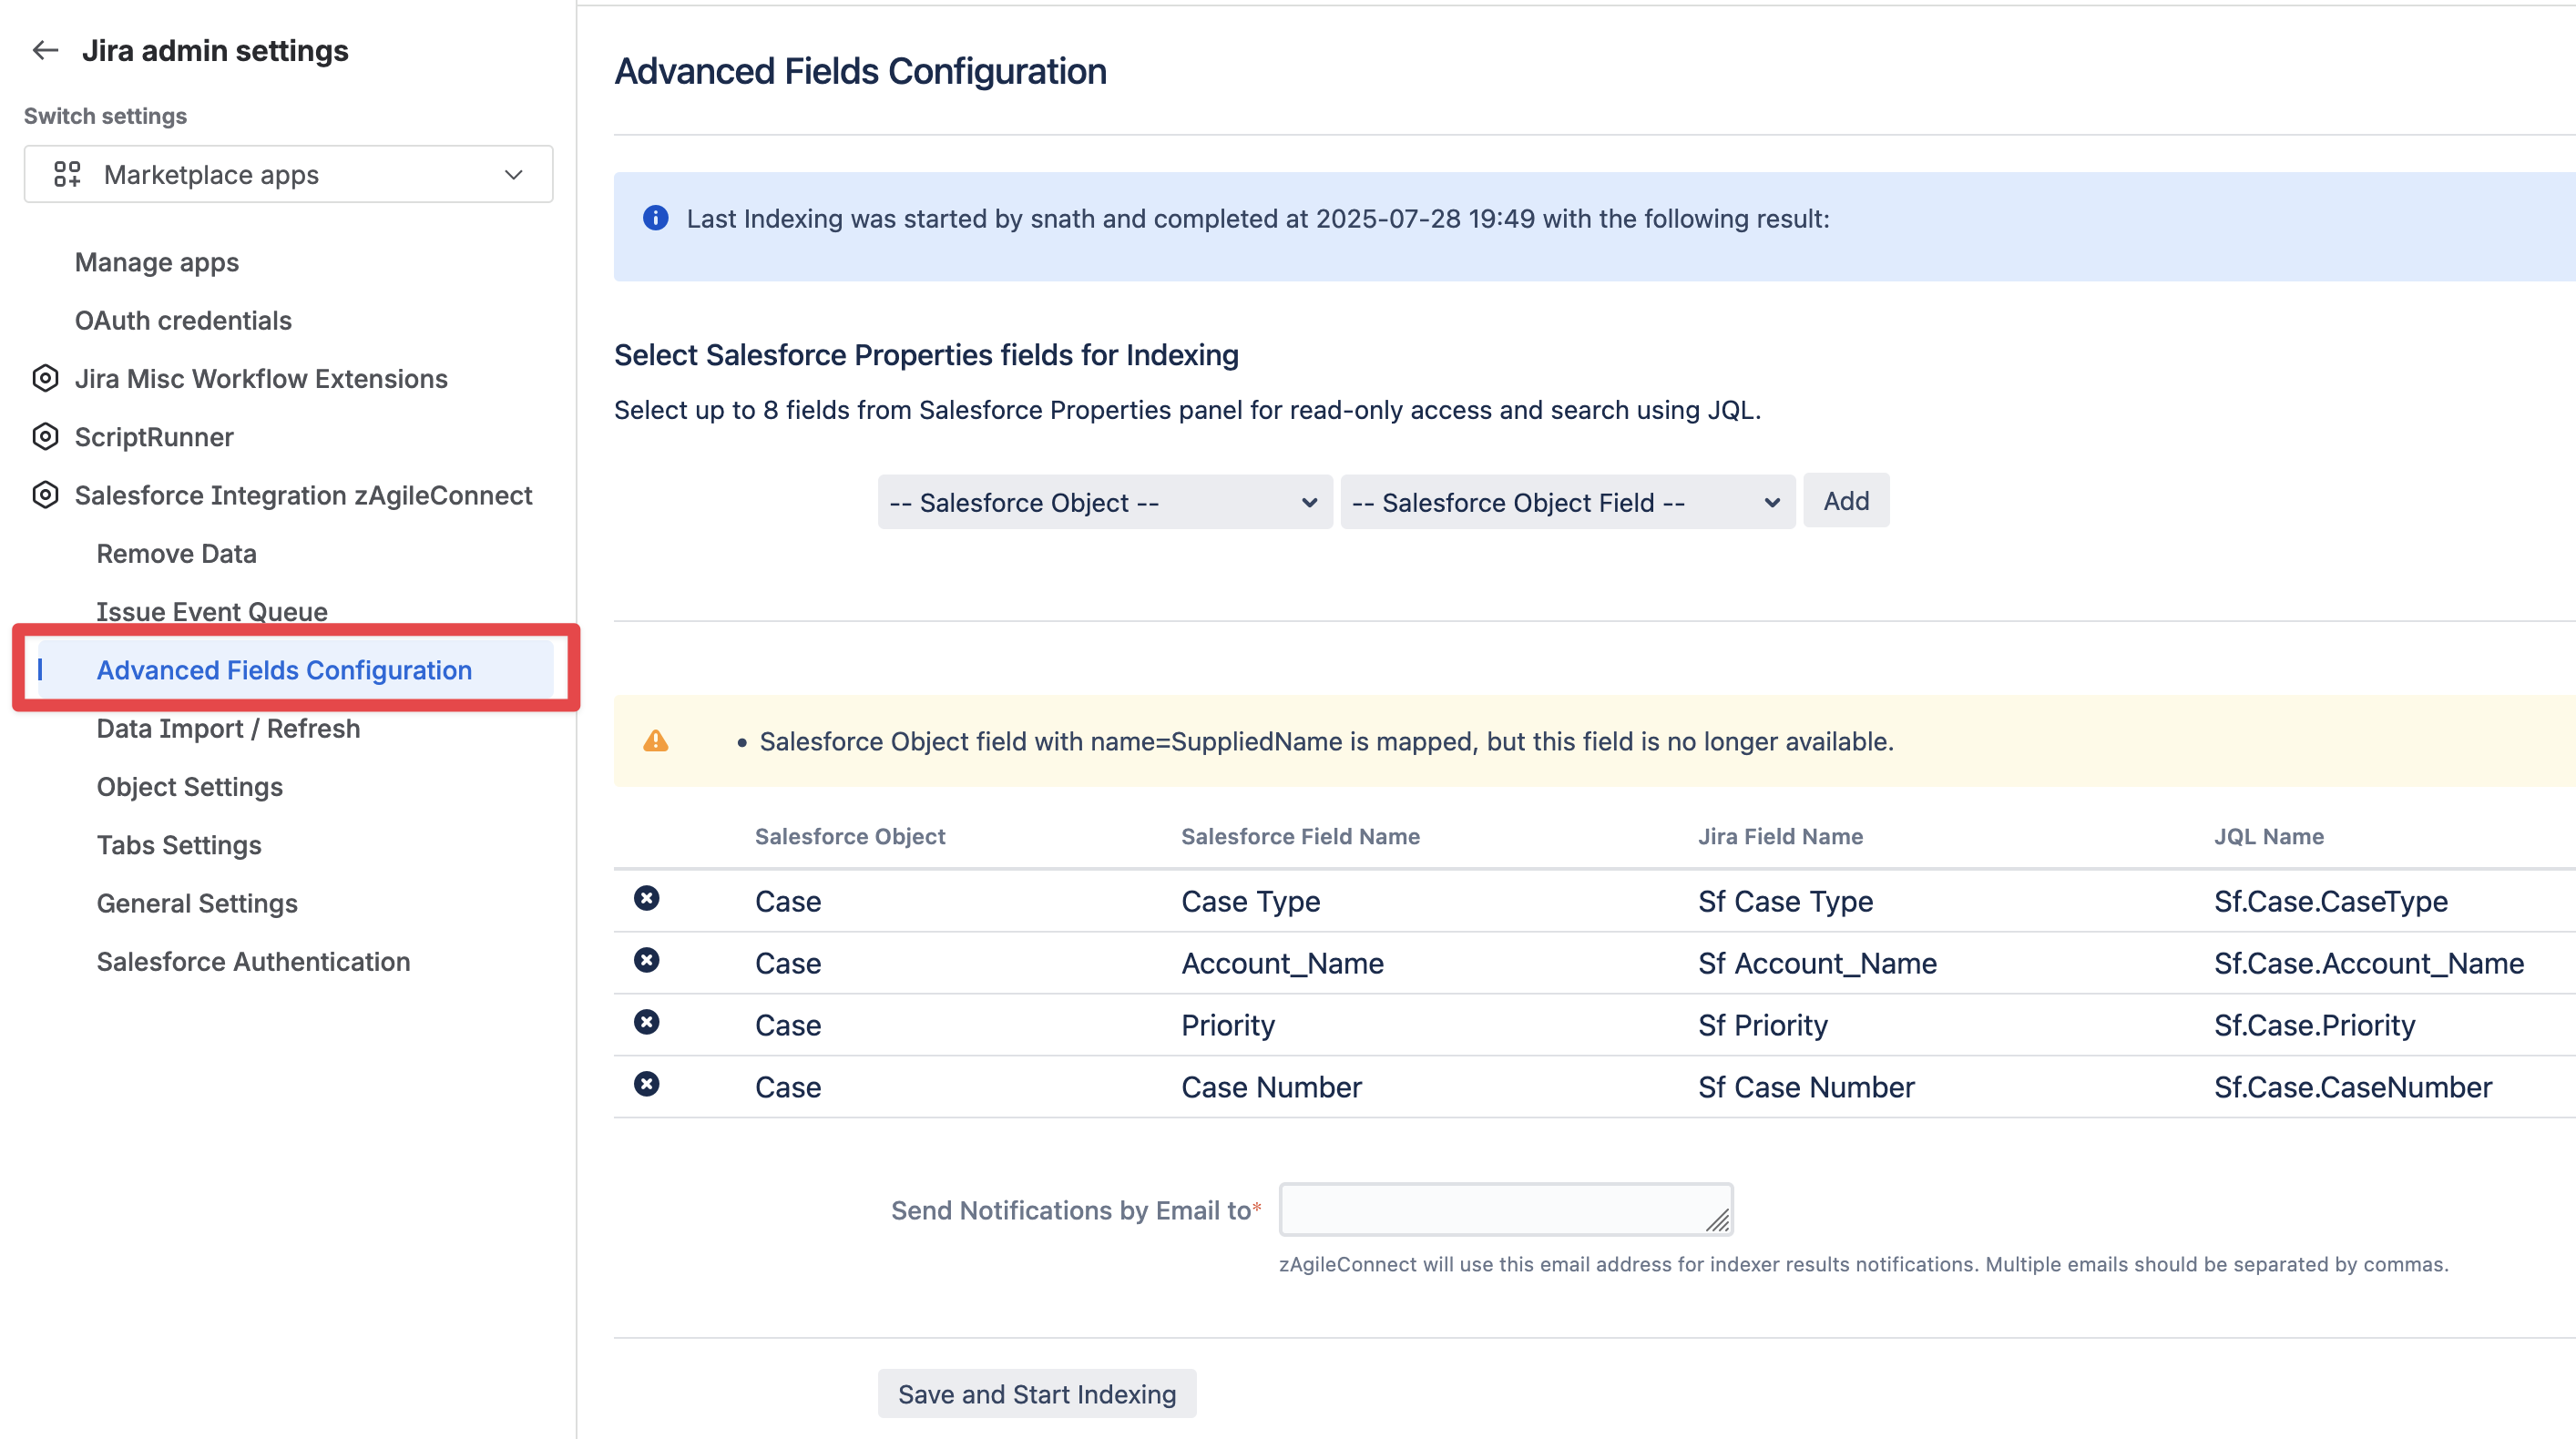This screenshot has width=2576, height=1439.
Task: Remove the Priority field mapping
Action: pos(647,1022)
